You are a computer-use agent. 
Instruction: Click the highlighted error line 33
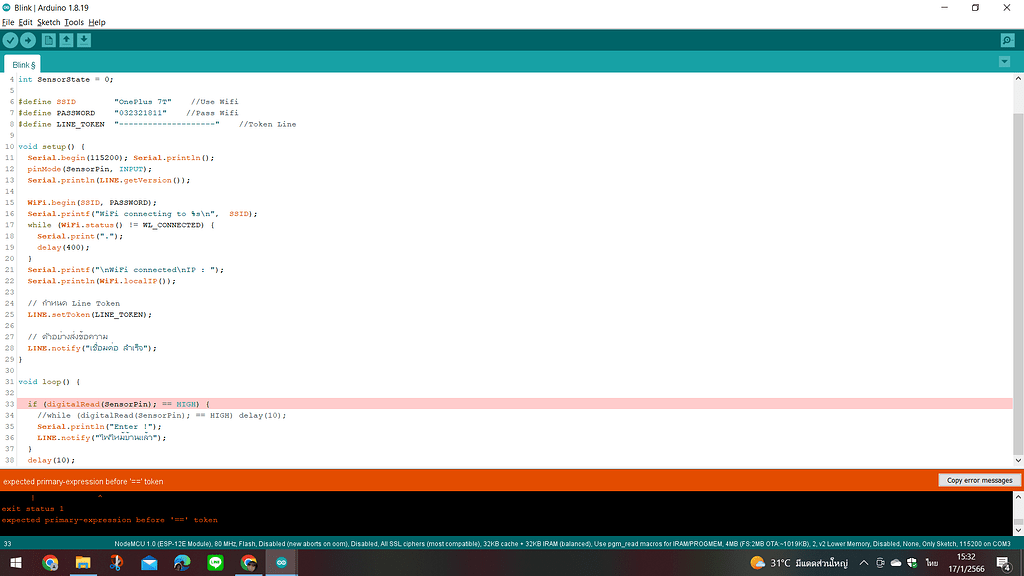(500, 404)
